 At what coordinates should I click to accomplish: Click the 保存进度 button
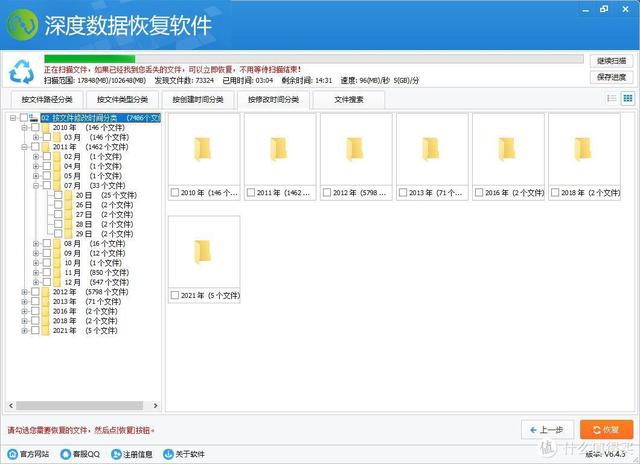coord(611,77)
